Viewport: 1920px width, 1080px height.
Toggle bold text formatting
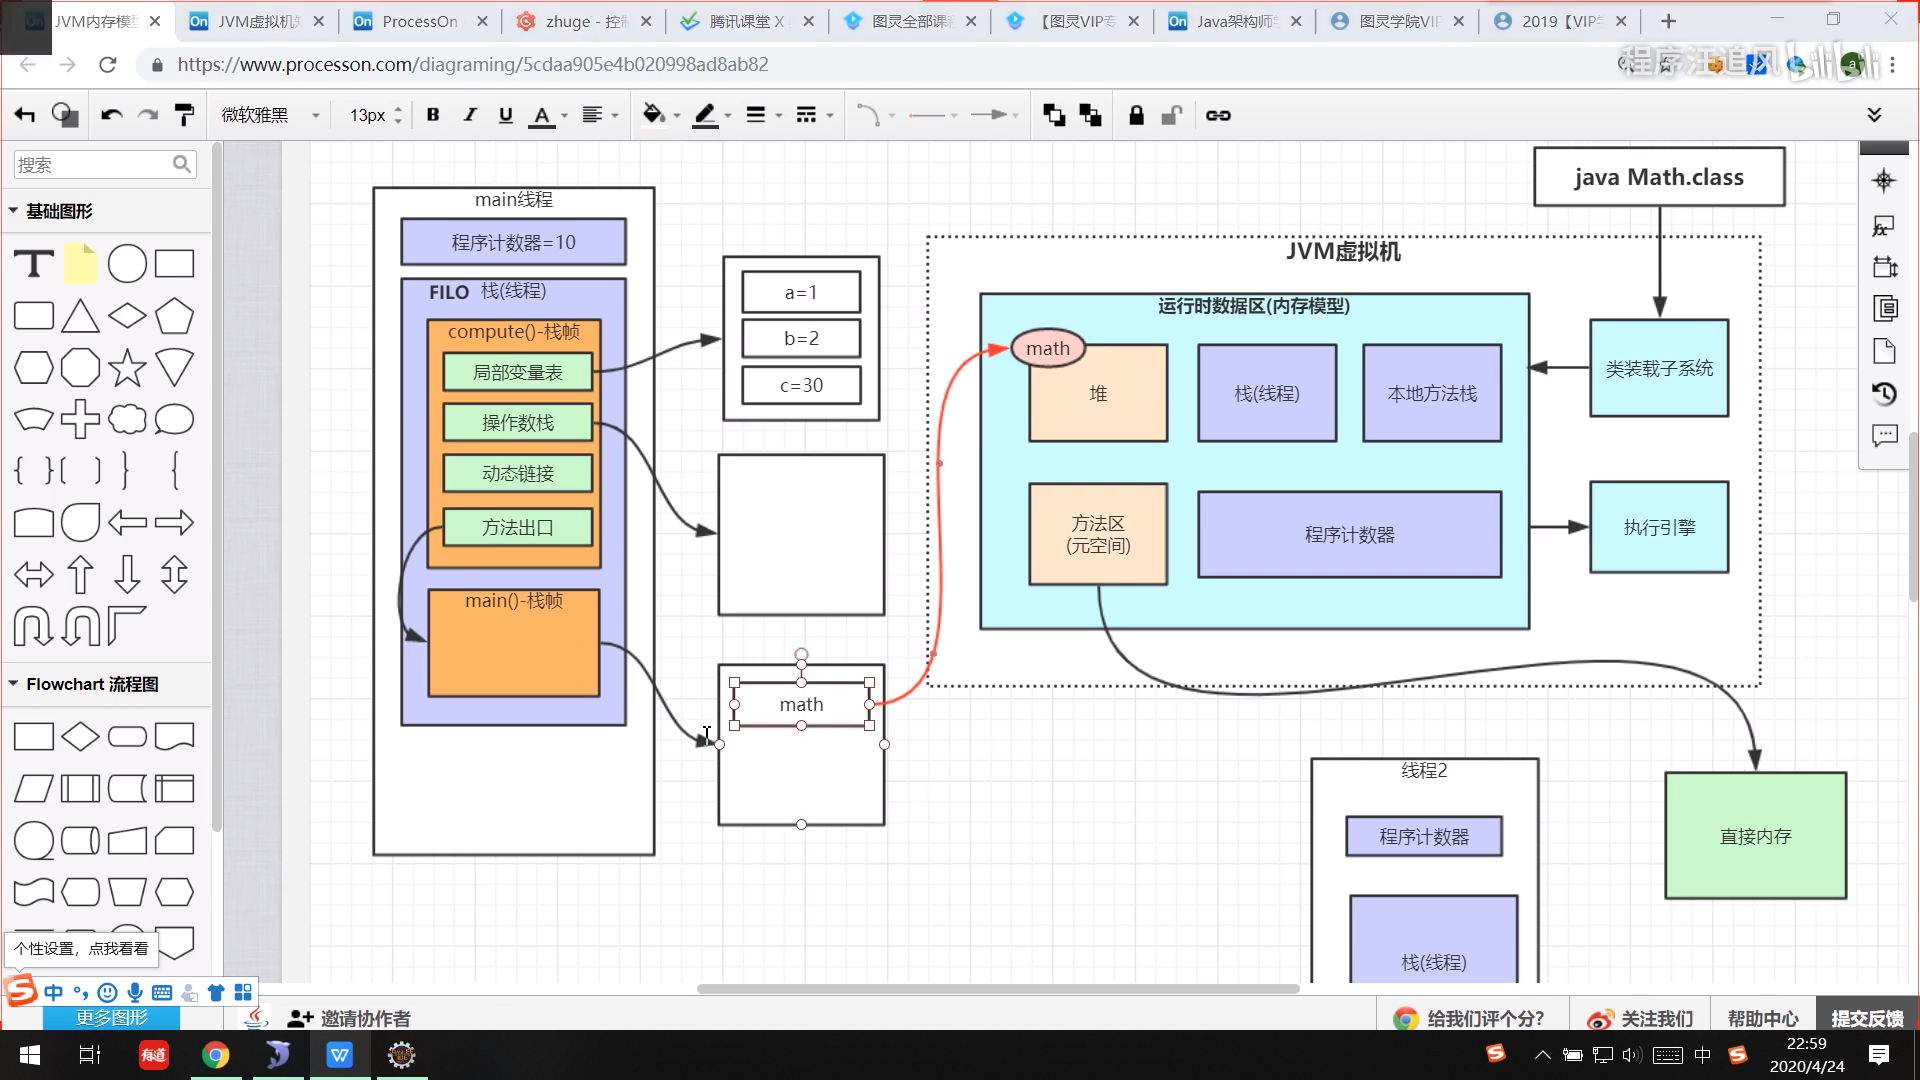[x=433, y=115]
